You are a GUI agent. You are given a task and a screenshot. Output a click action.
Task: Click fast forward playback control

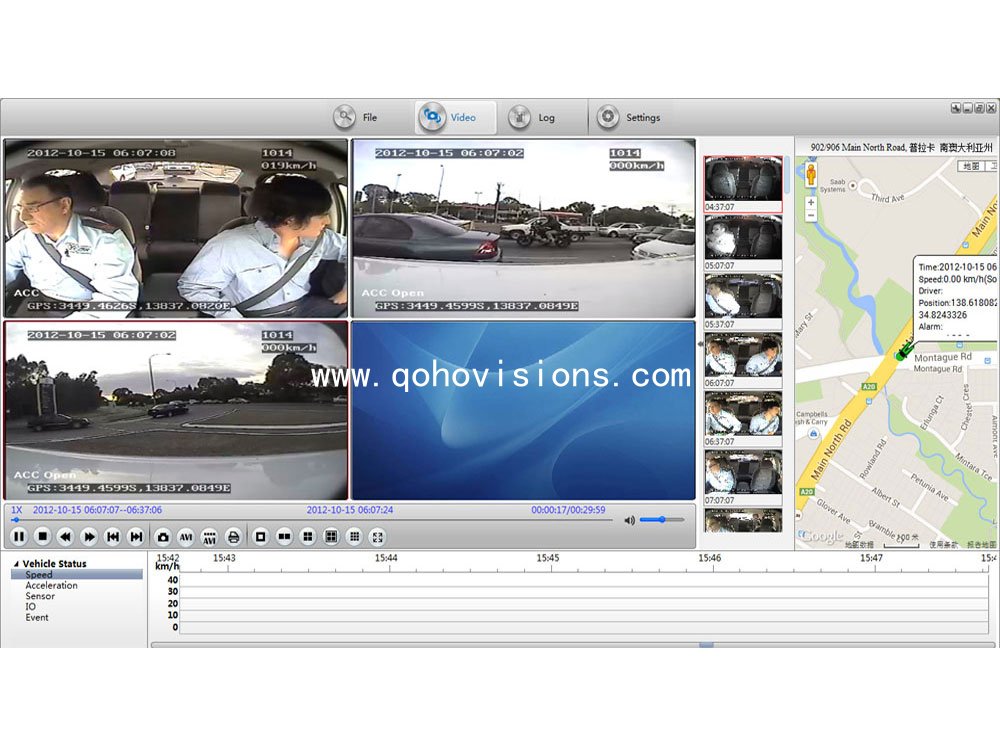[x=87, y=537]
